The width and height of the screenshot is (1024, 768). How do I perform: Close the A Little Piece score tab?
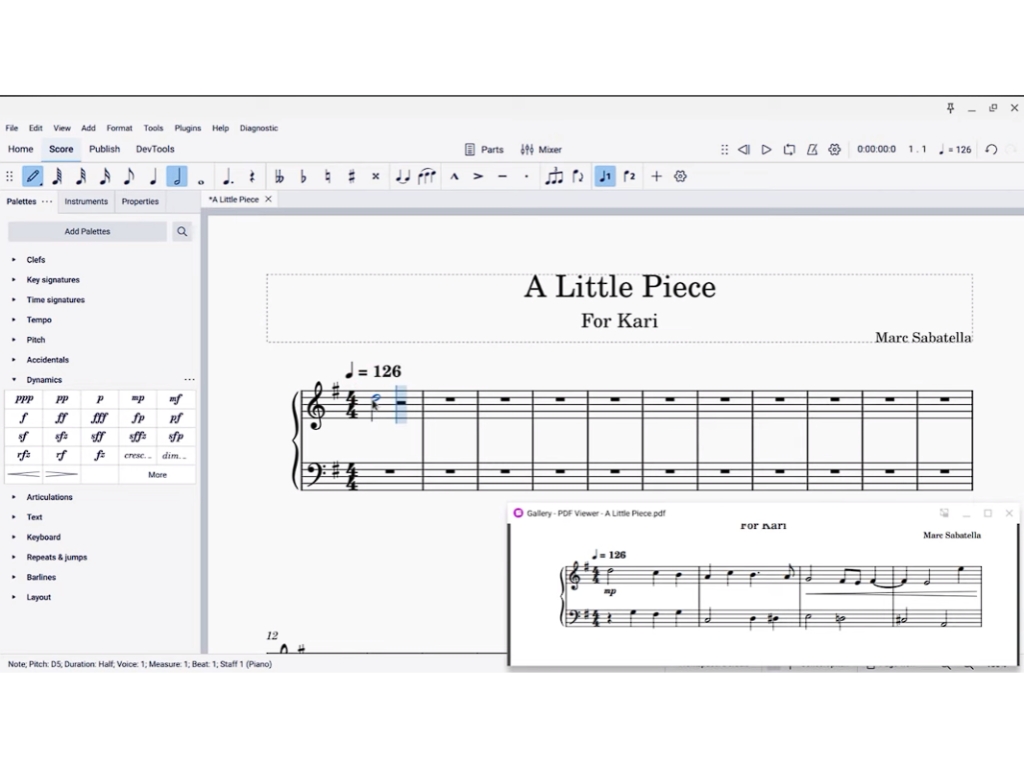point(268,200)
